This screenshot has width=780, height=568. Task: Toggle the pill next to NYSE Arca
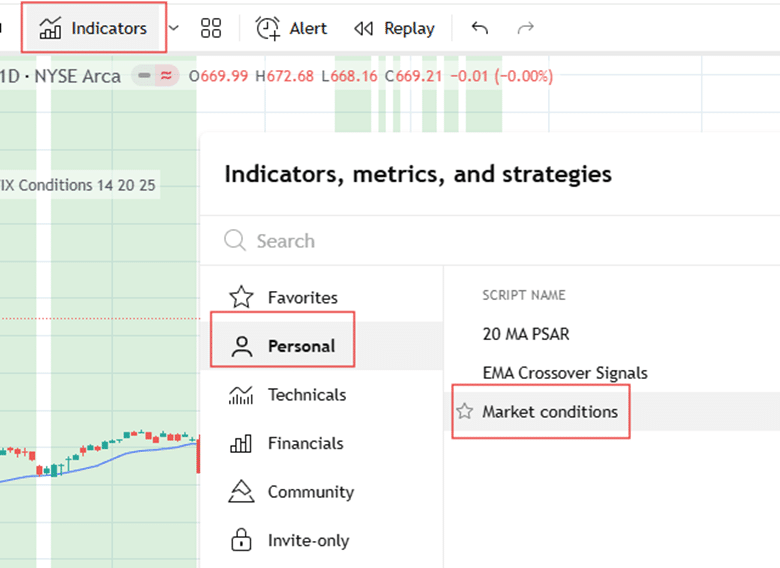(155, 76)
